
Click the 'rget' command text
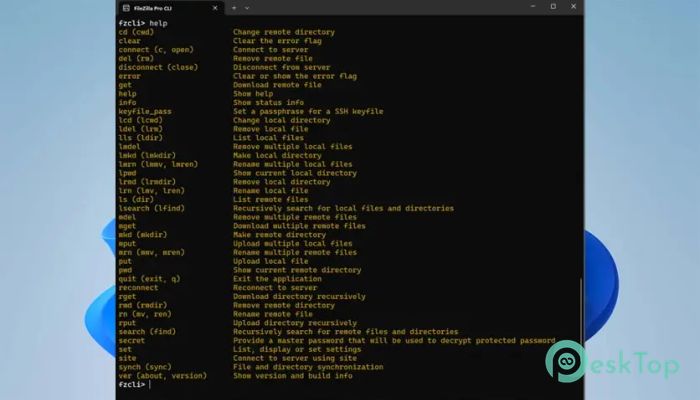click(127, 296)
